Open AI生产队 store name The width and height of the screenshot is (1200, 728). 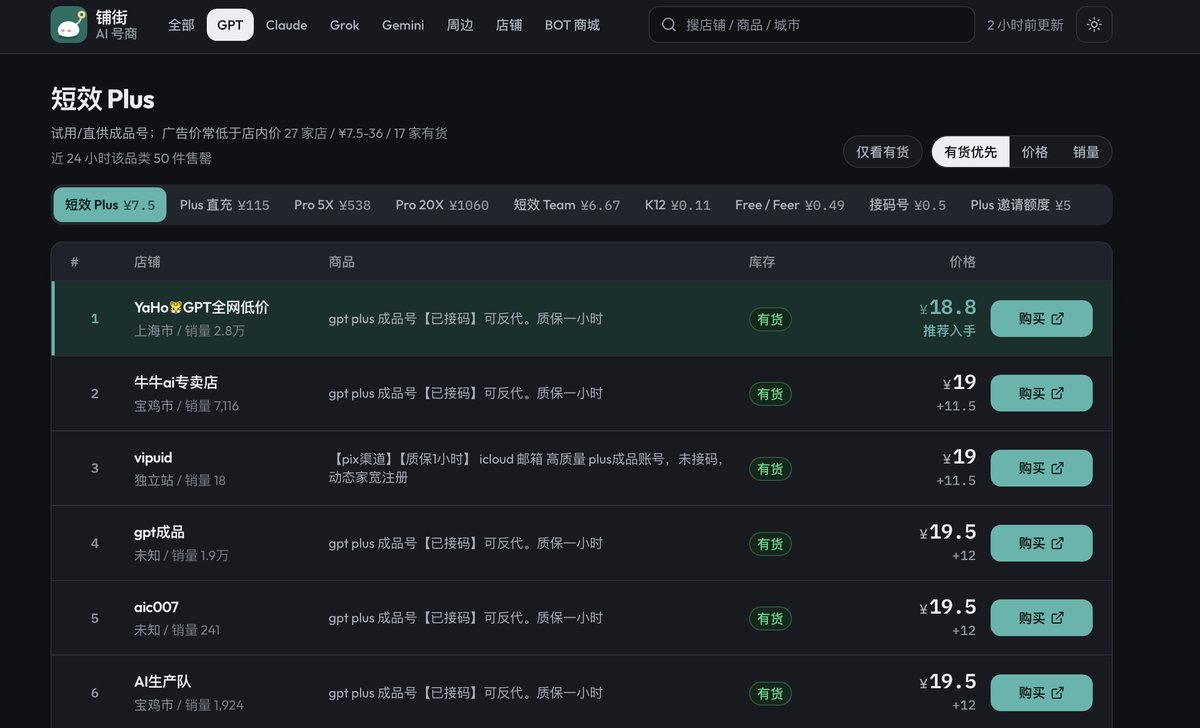162,681
